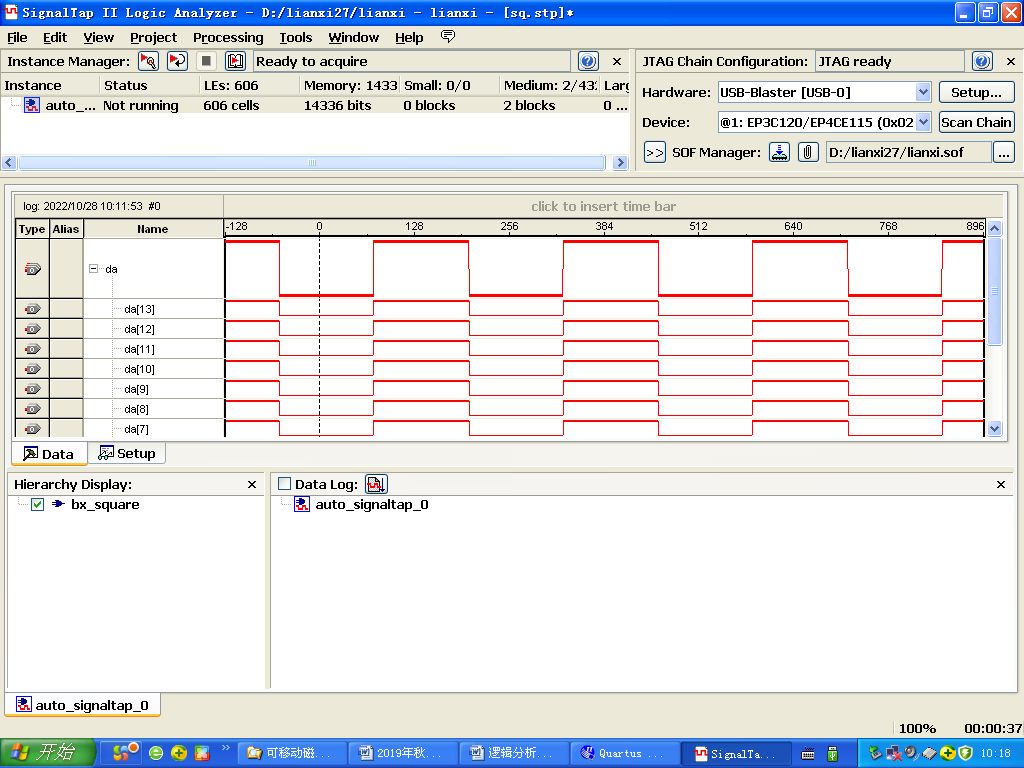Screen dimensions: 1024x768
Task: Click the hardware Setup... button
Action: (x=976, y=92)
